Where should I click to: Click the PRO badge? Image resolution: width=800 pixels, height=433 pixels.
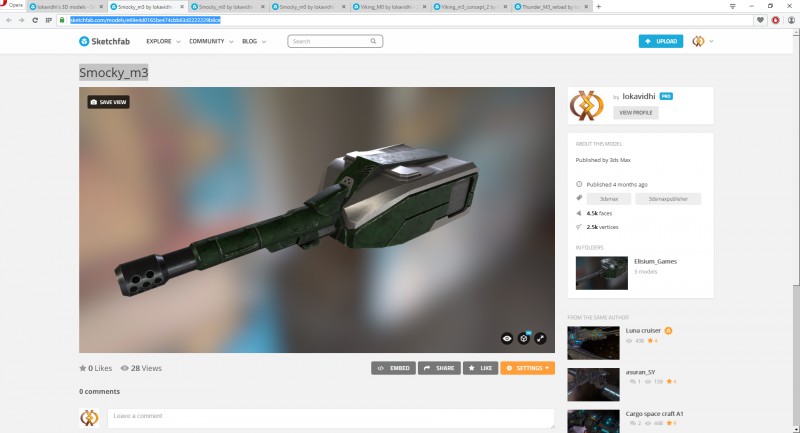point(666,96)
